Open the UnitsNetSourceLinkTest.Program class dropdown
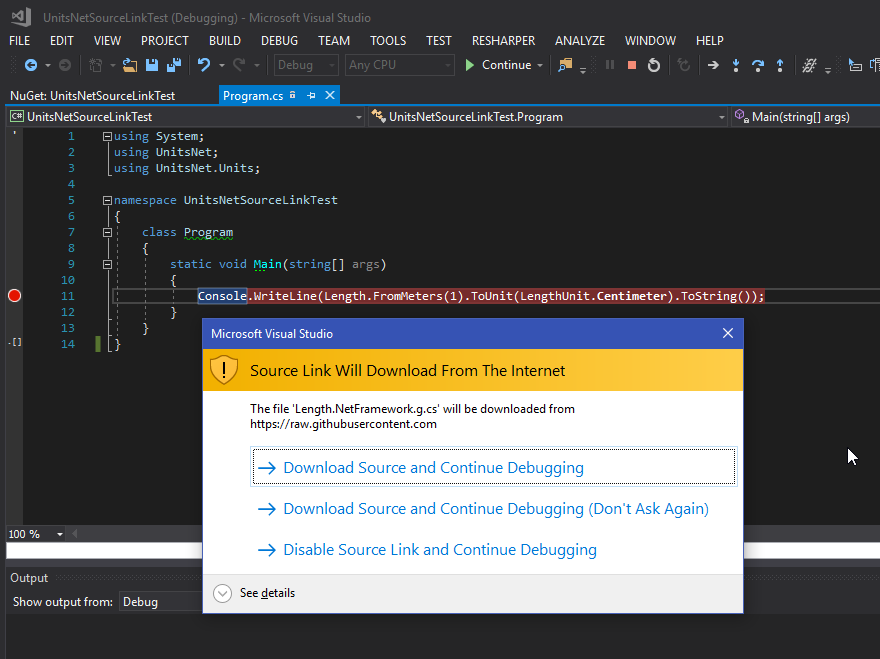Screen dimensions: 880x659 coord(548,117)
